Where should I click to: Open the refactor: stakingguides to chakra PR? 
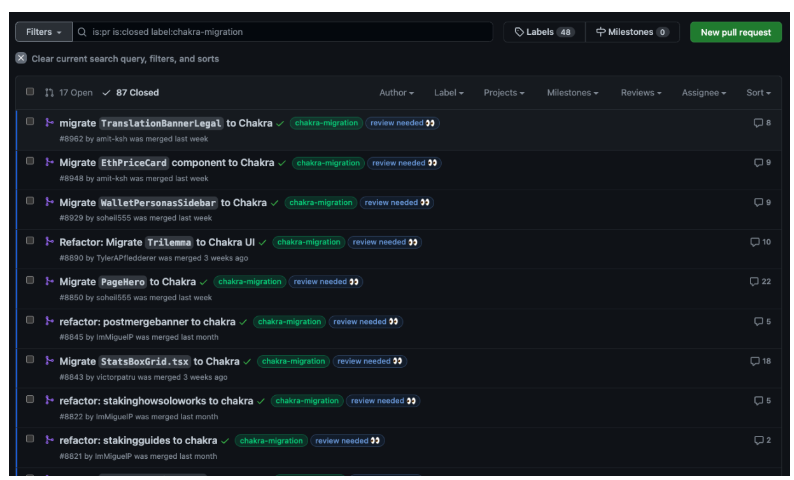[x=138, y=441]
